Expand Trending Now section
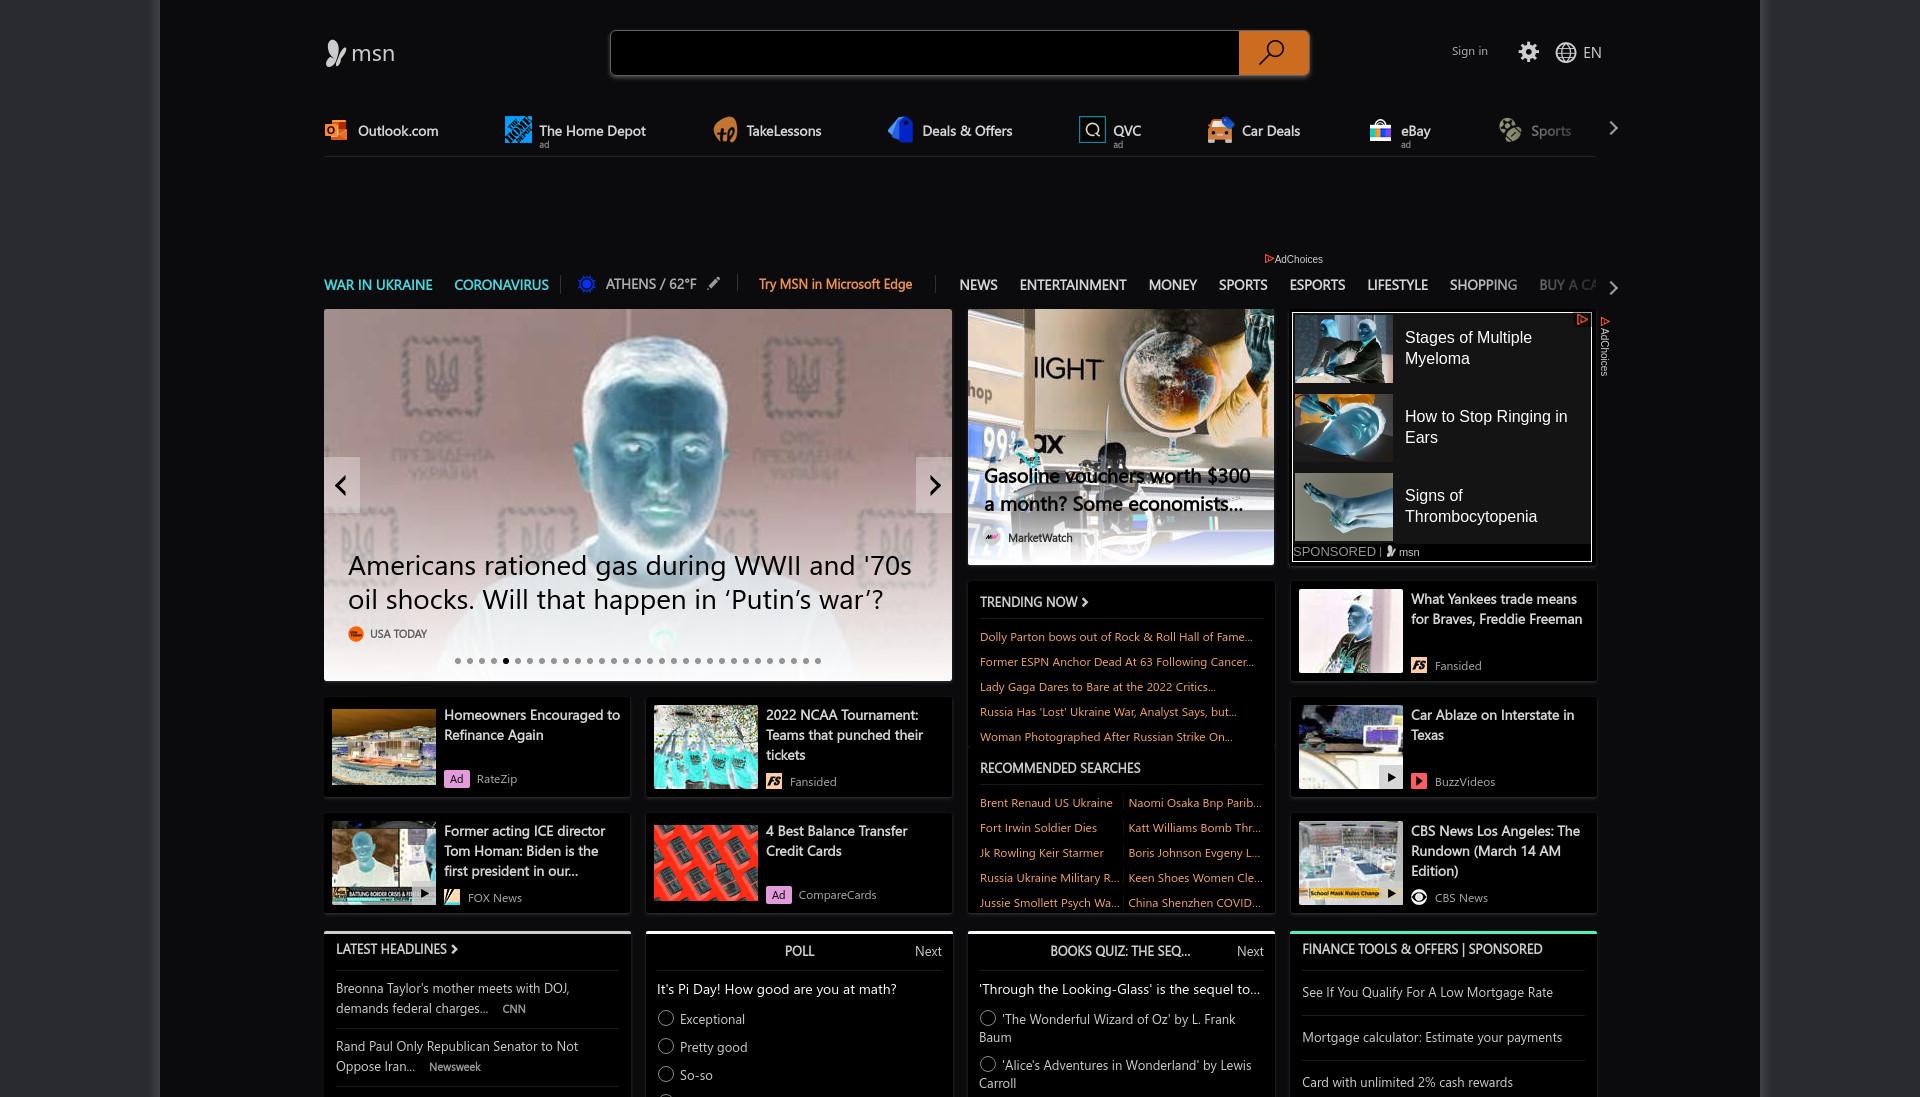Image resolution: width=1920 pixels, height=1097 pixels. coord(1034,602)
